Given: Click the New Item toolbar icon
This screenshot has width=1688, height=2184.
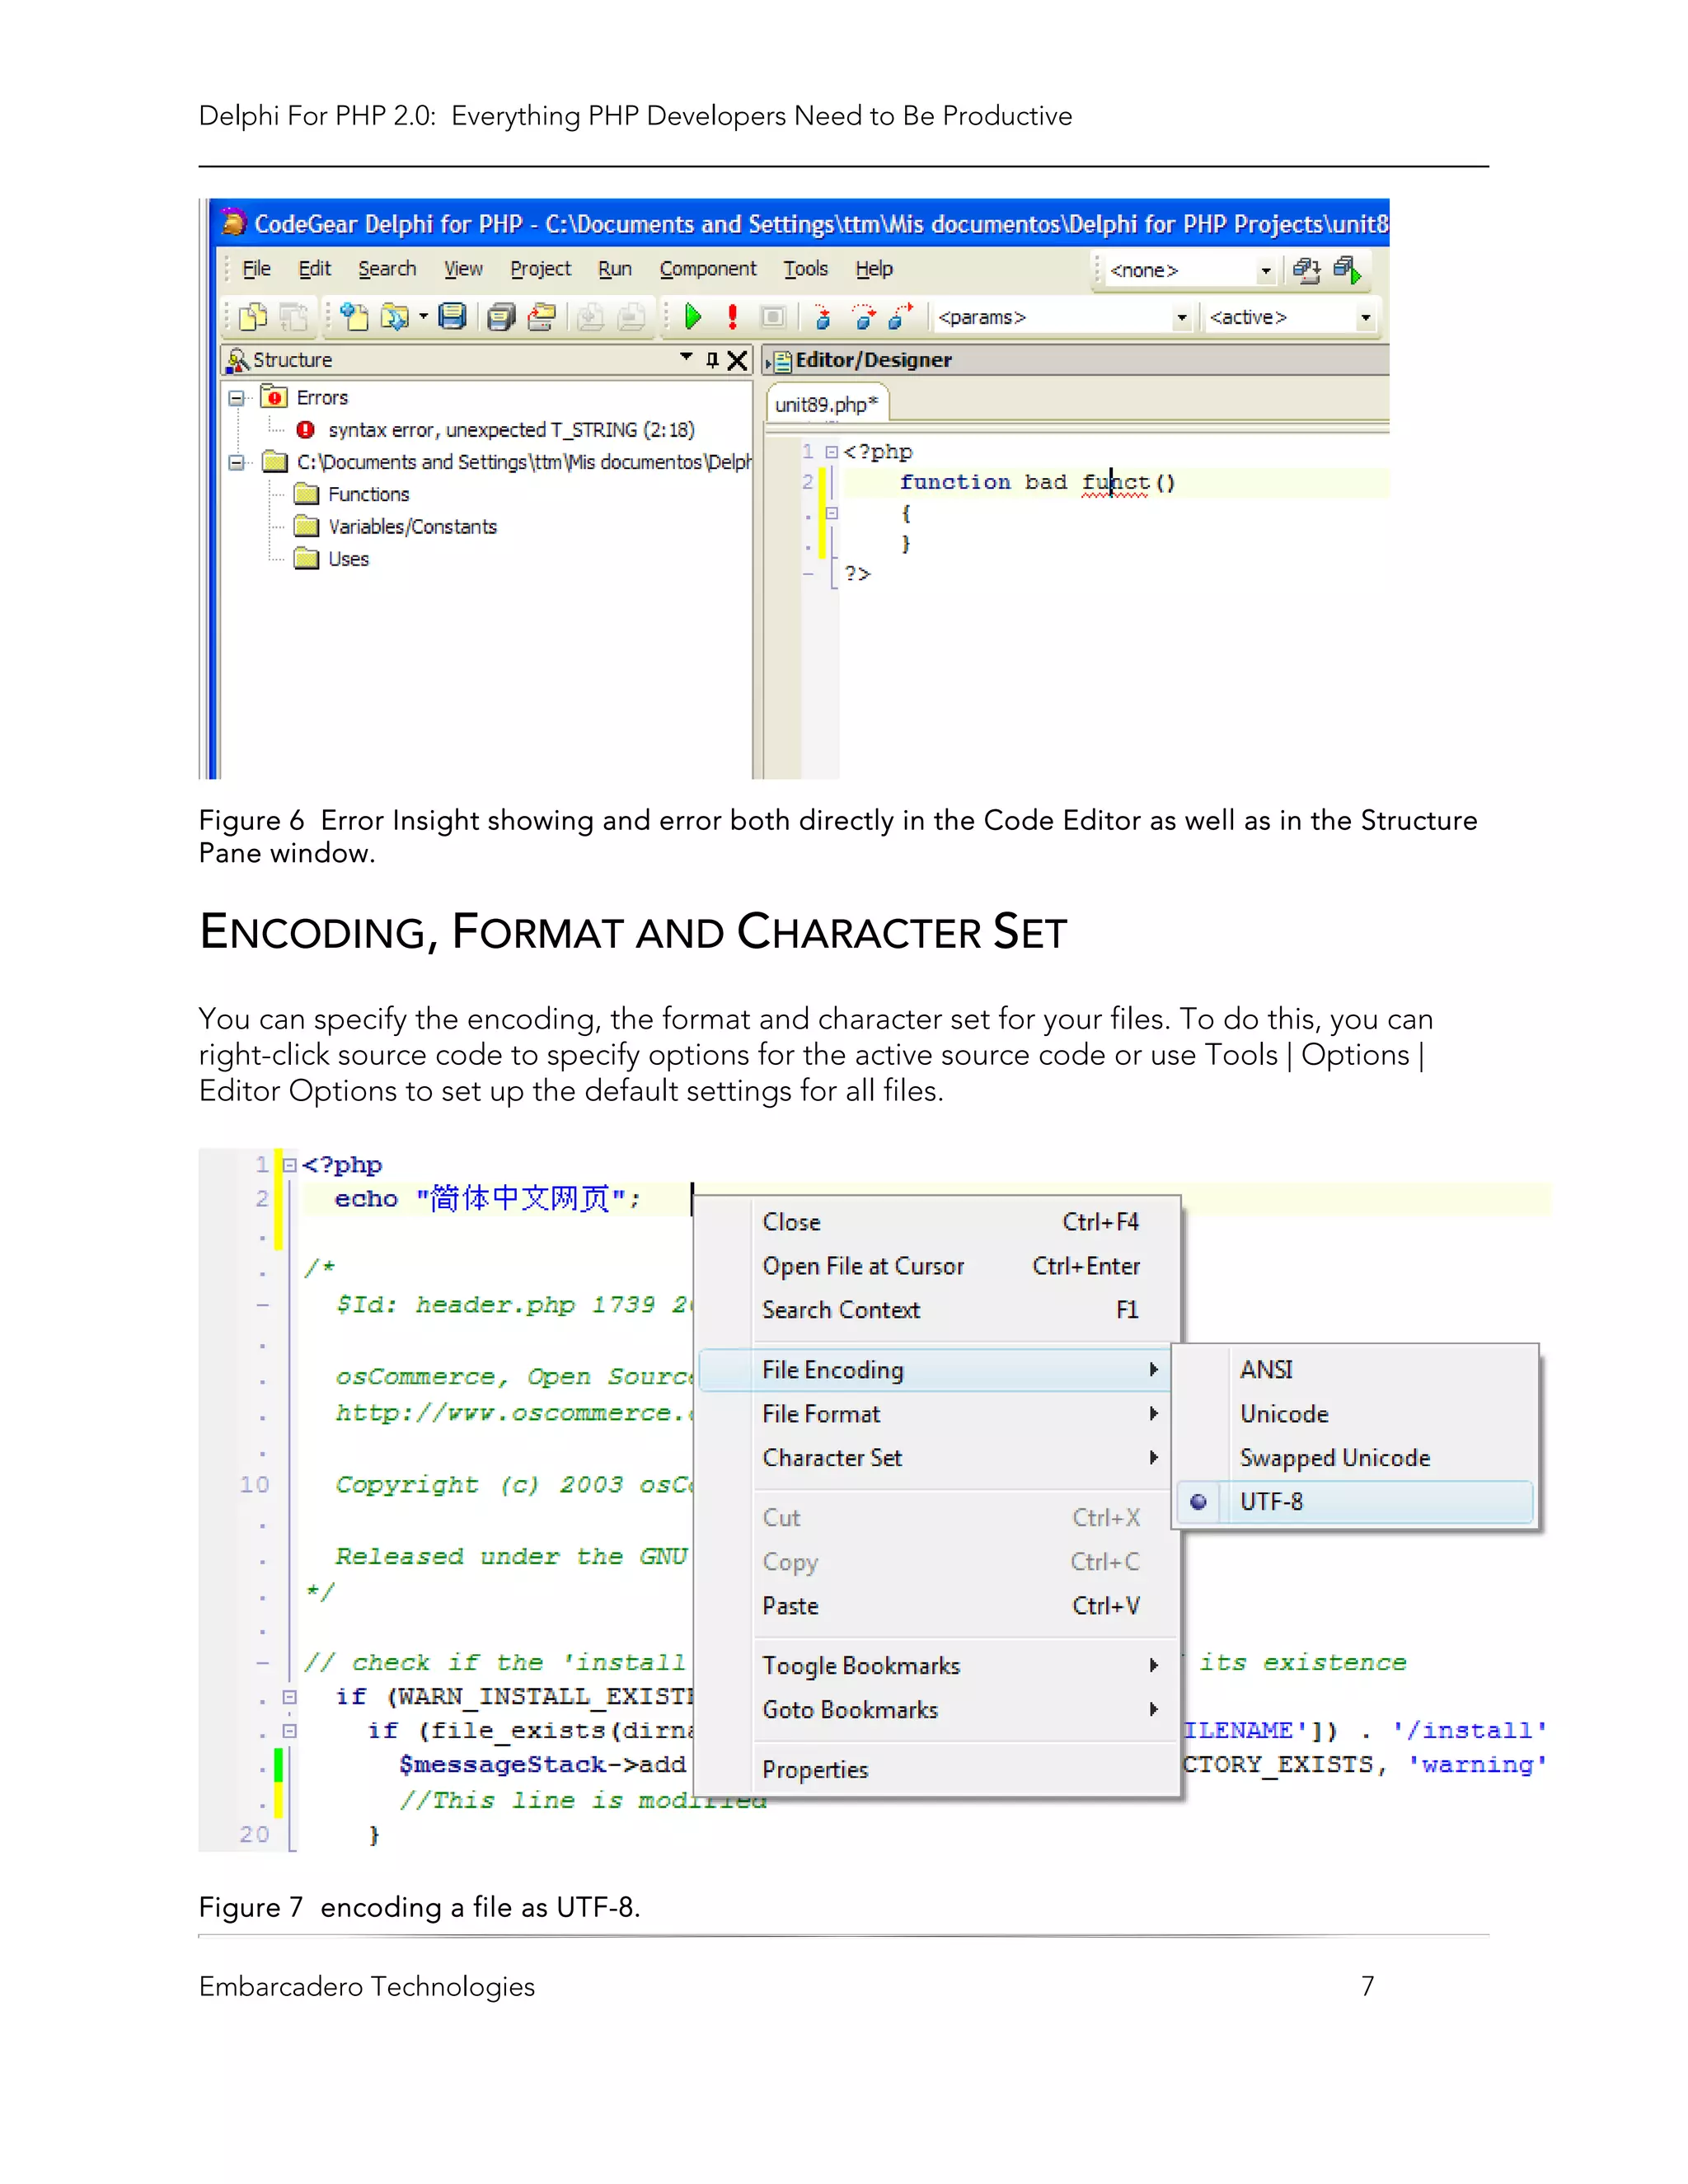Looking at the screenshot, I should pos(354,317).
